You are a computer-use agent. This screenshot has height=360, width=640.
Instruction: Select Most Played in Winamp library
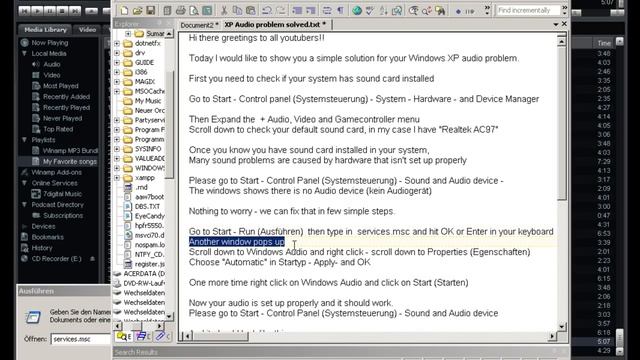pos(60,86)
